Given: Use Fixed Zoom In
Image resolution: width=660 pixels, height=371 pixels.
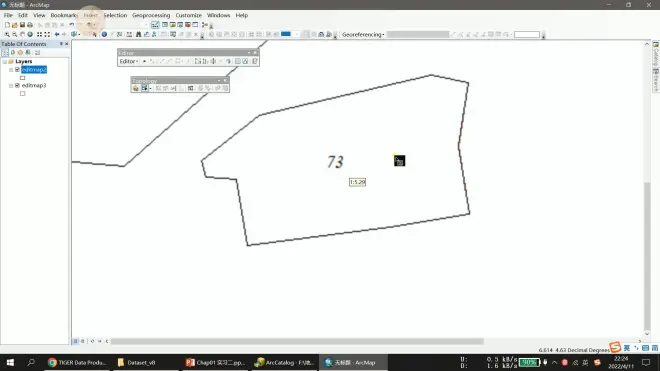Looking at the screenshot, I should (x=40, y=35).
